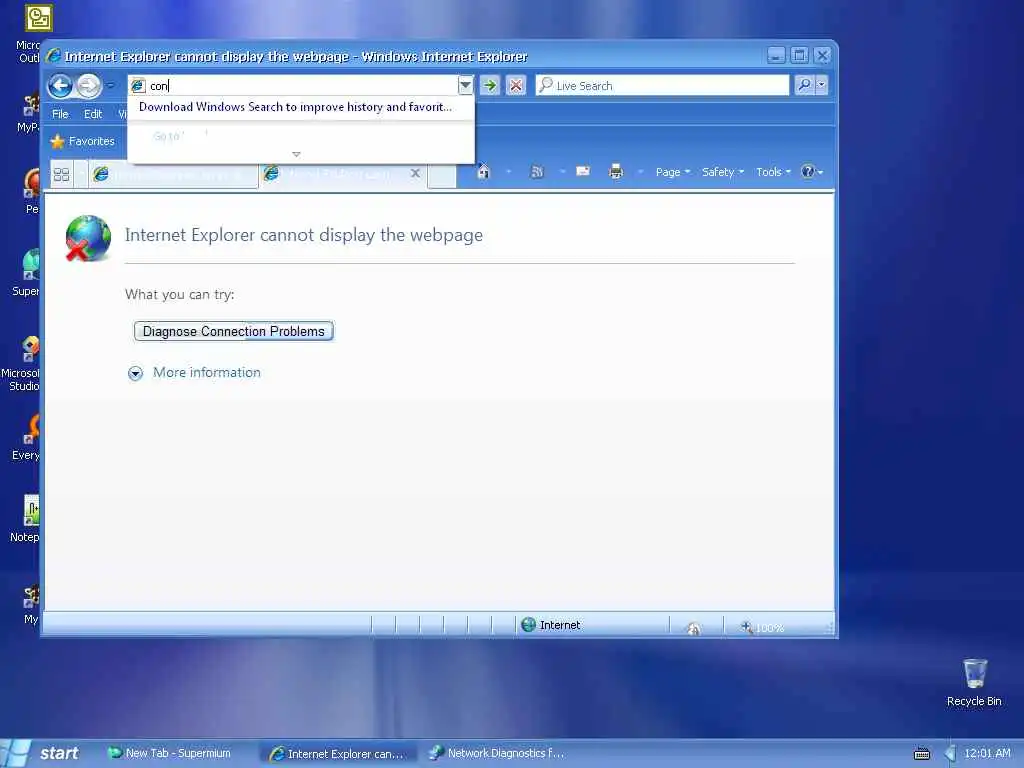Click the Home page icon

483,172
